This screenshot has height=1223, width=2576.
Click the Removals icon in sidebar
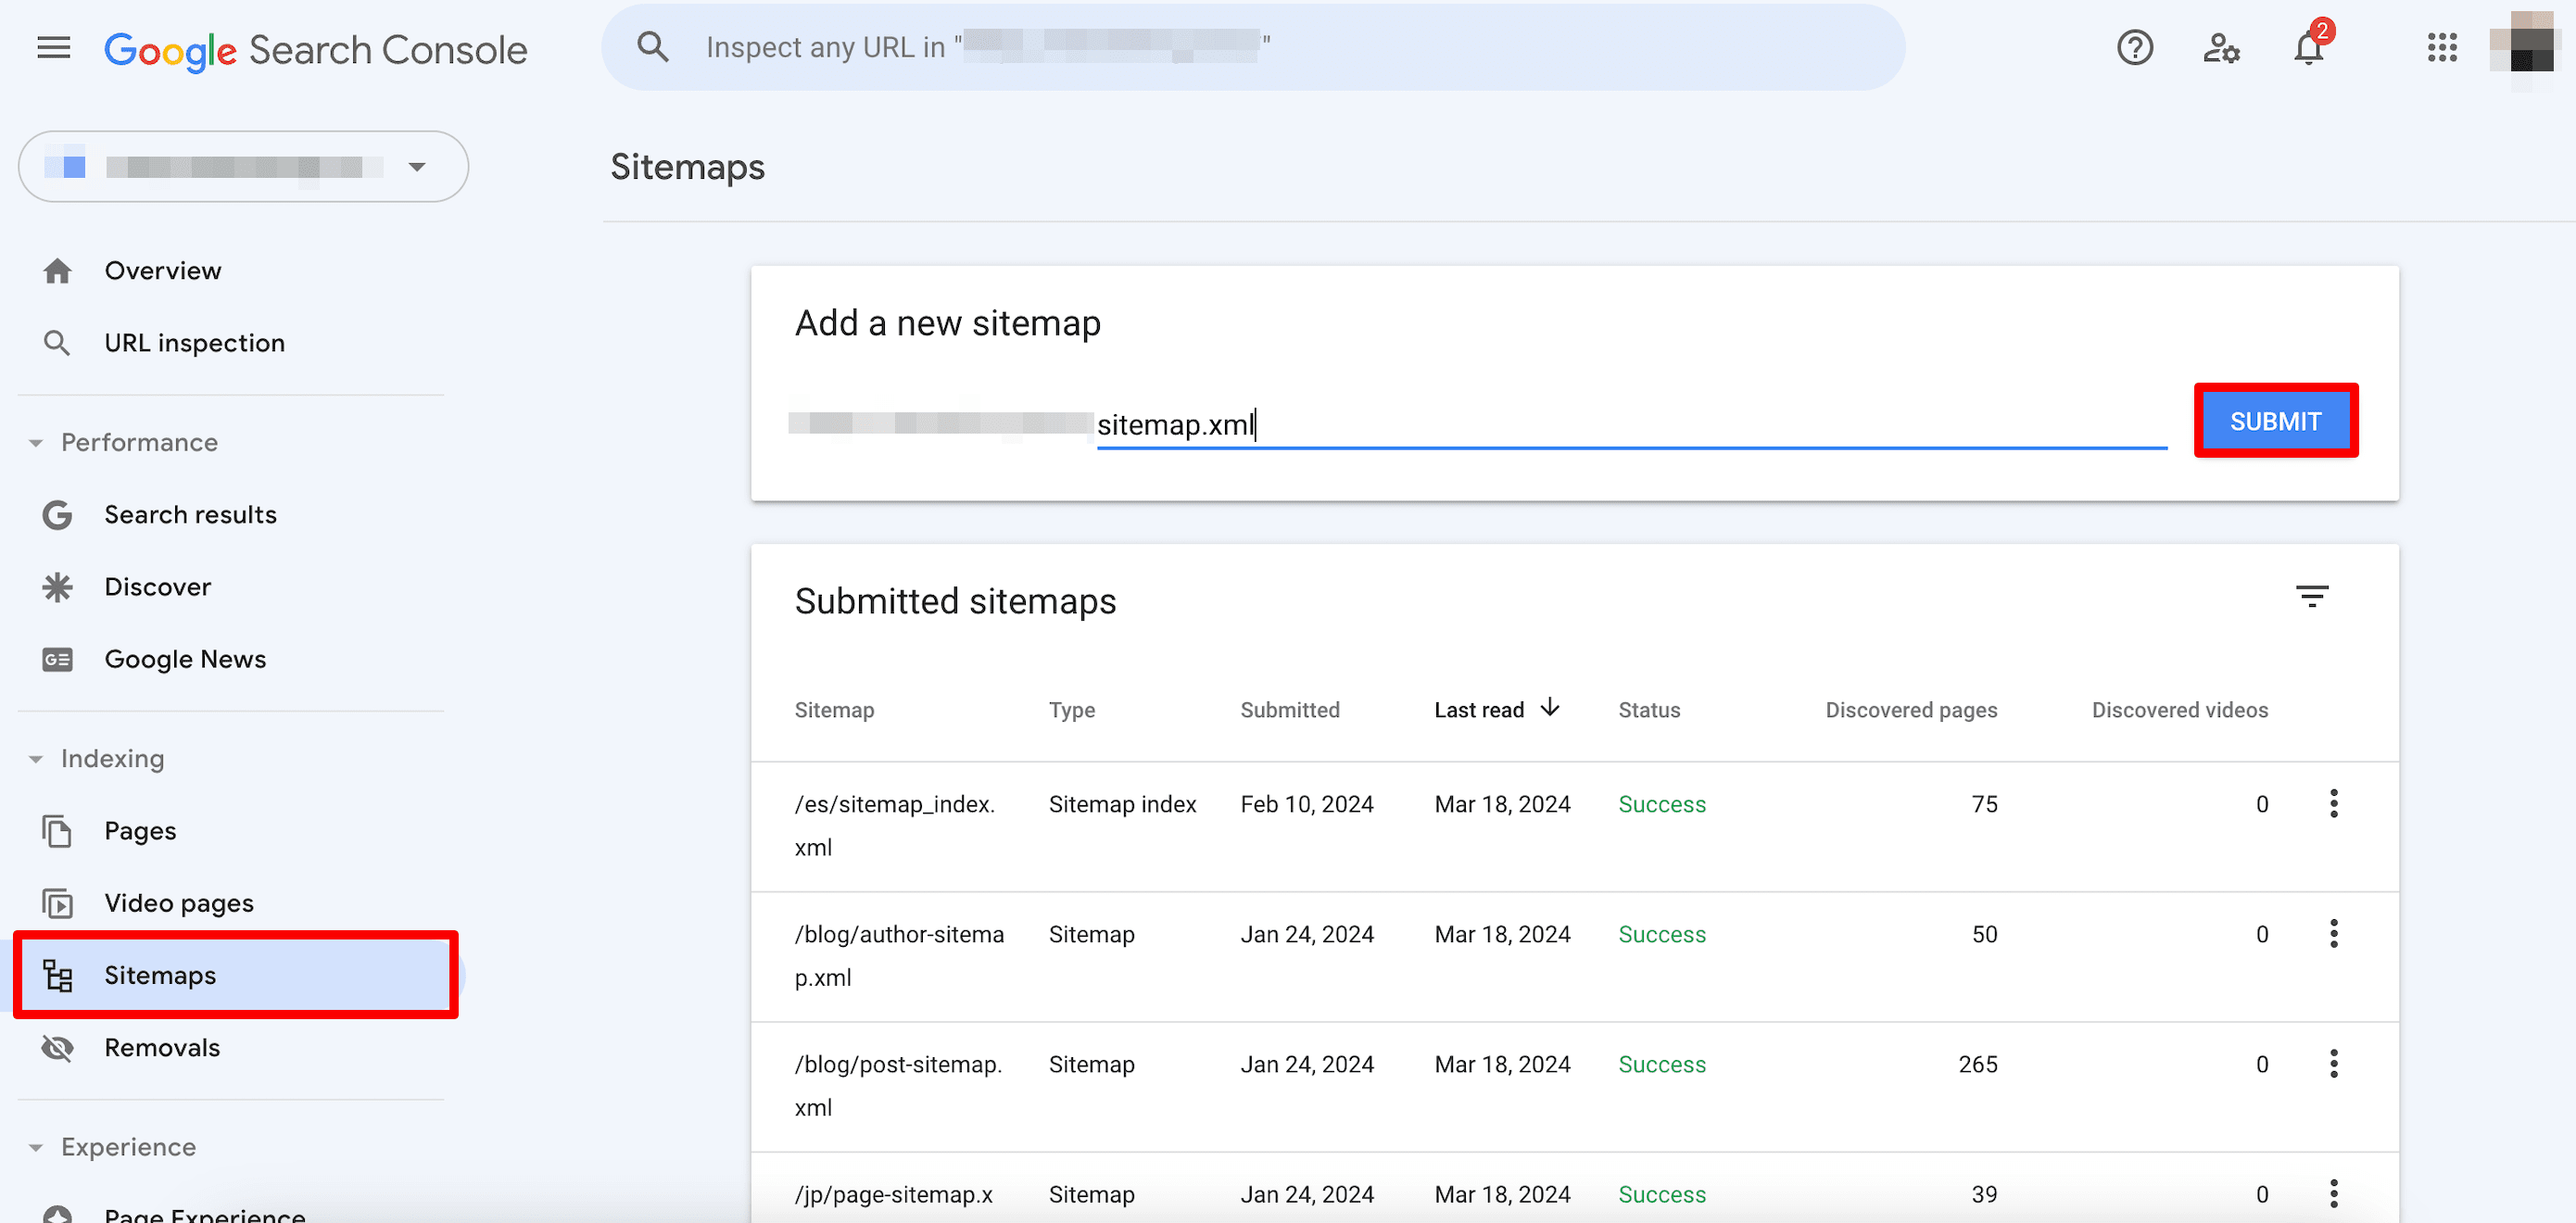point(57,1047)
